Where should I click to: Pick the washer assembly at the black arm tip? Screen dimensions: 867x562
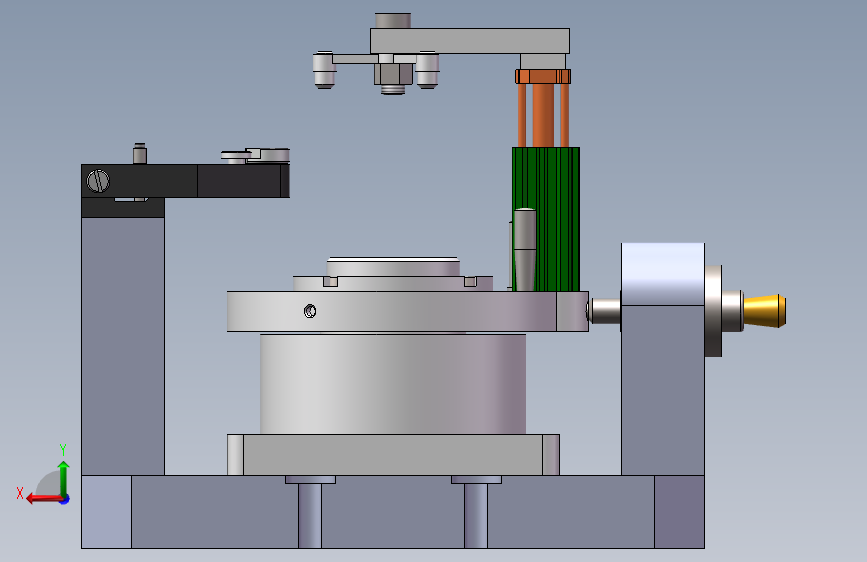255,155
